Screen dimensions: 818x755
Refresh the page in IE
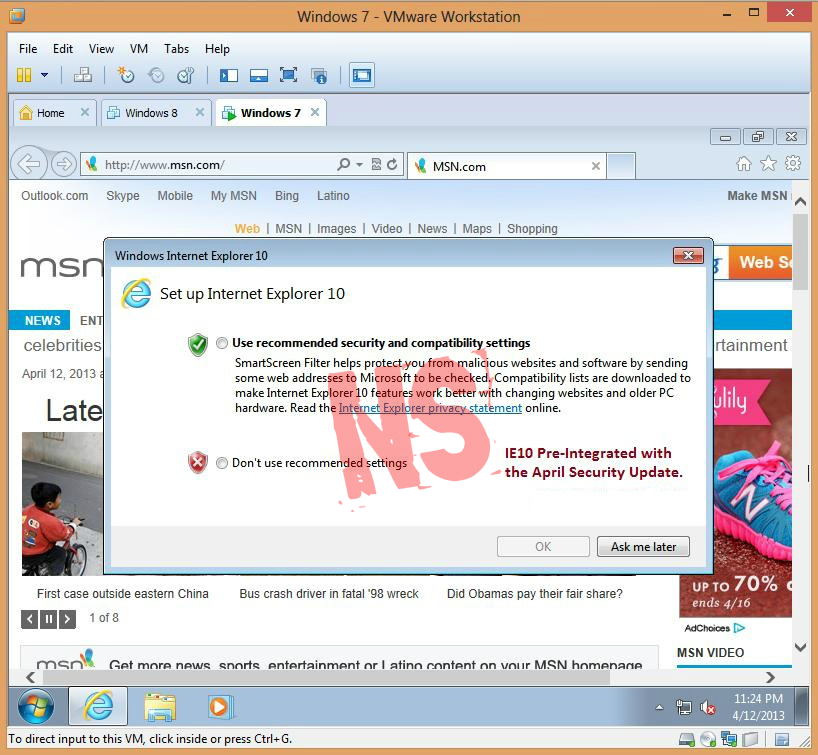point(392,164)
